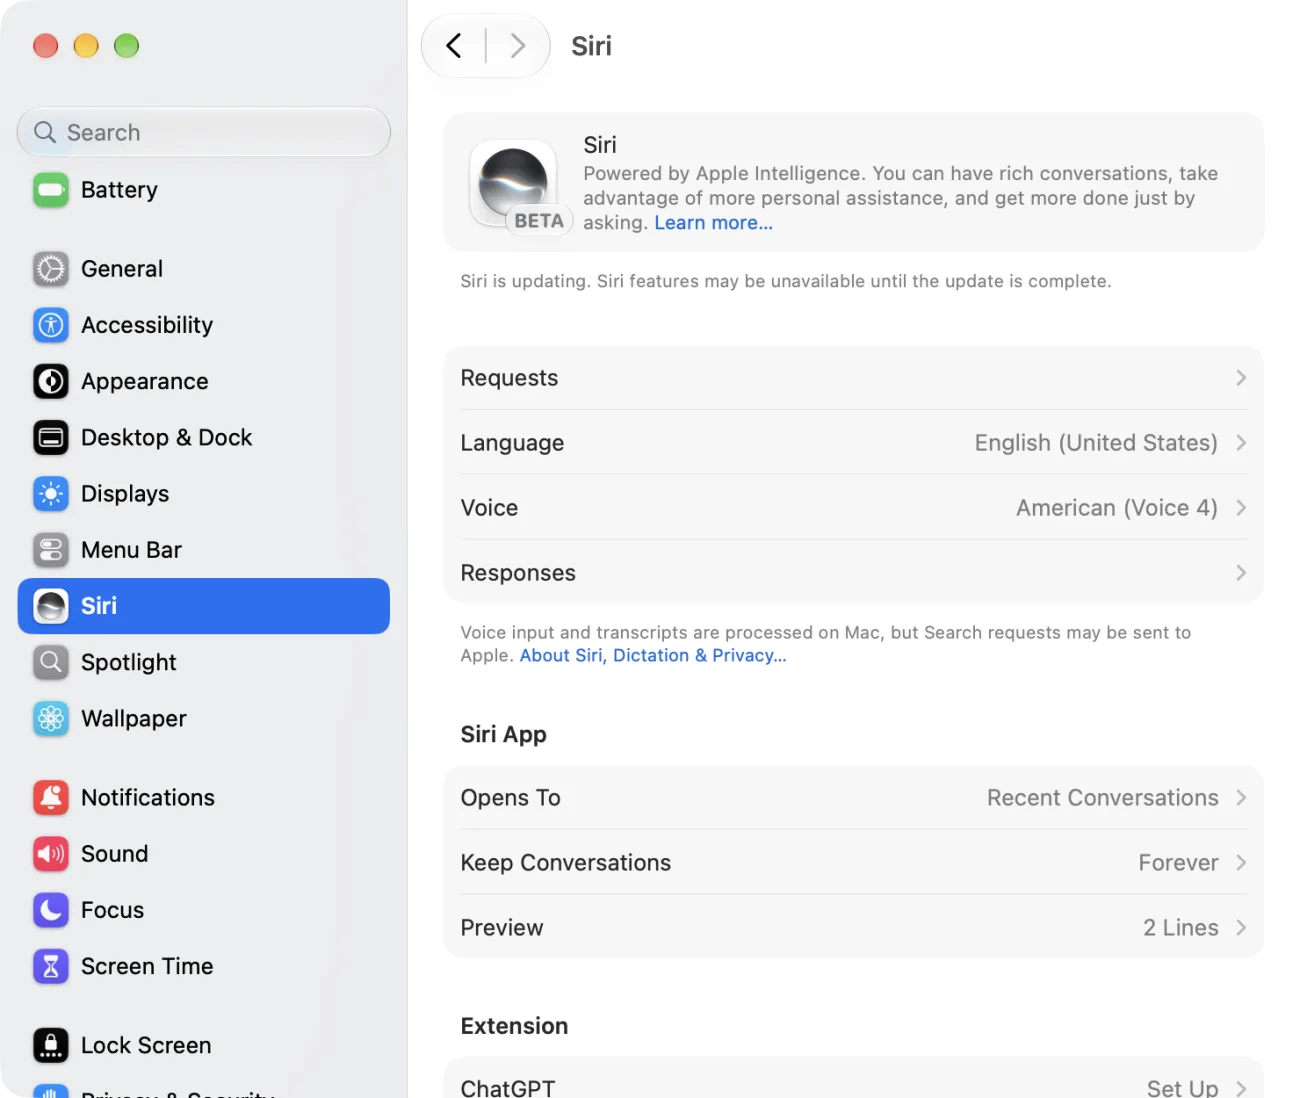Image resolution: width=1300 pixels, height=1098 pixels.
Task: Open Accessibility settings pane
Action: pos(203,325)
